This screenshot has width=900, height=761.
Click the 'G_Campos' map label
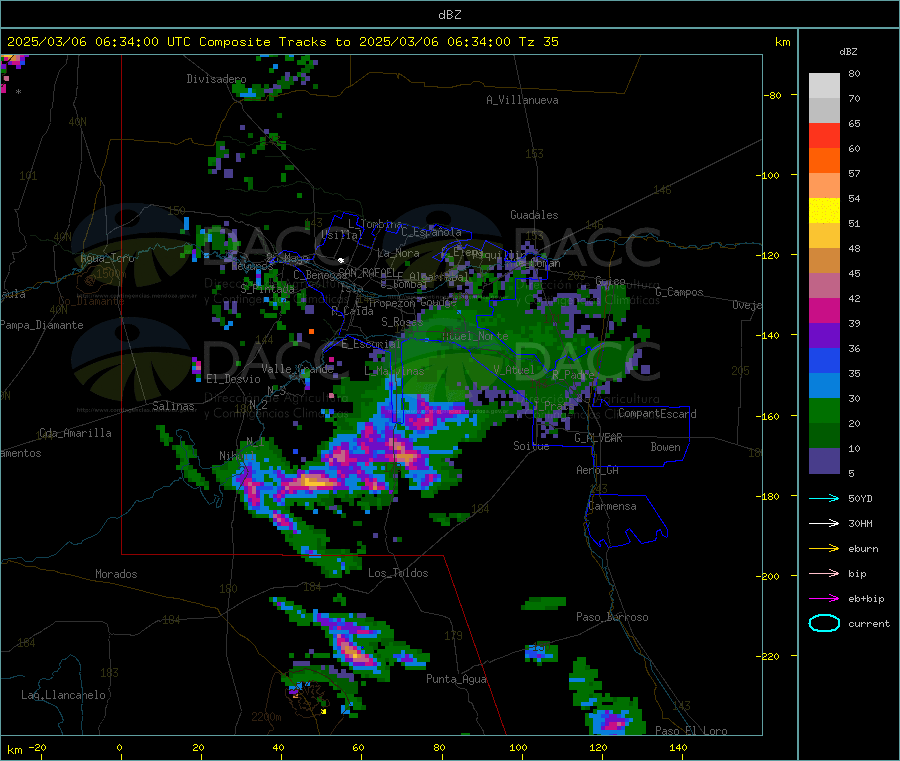tap(679, 292)
